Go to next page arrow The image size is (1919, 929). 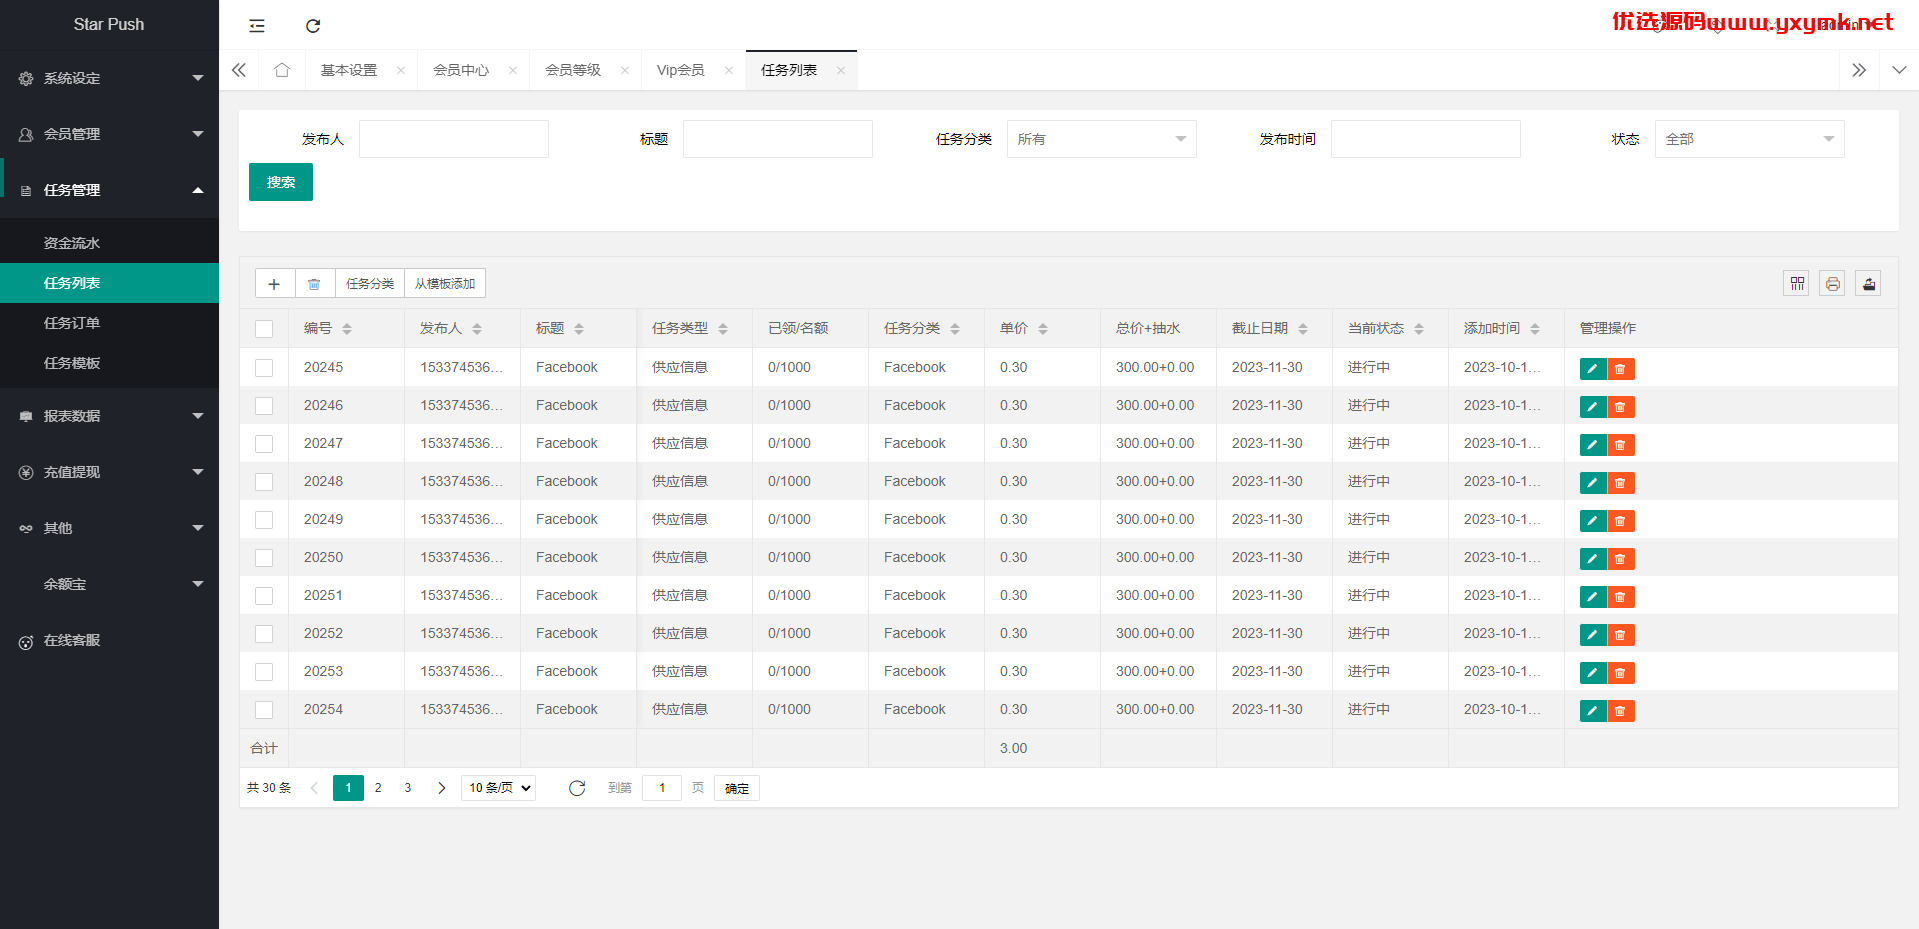point(441,788)
